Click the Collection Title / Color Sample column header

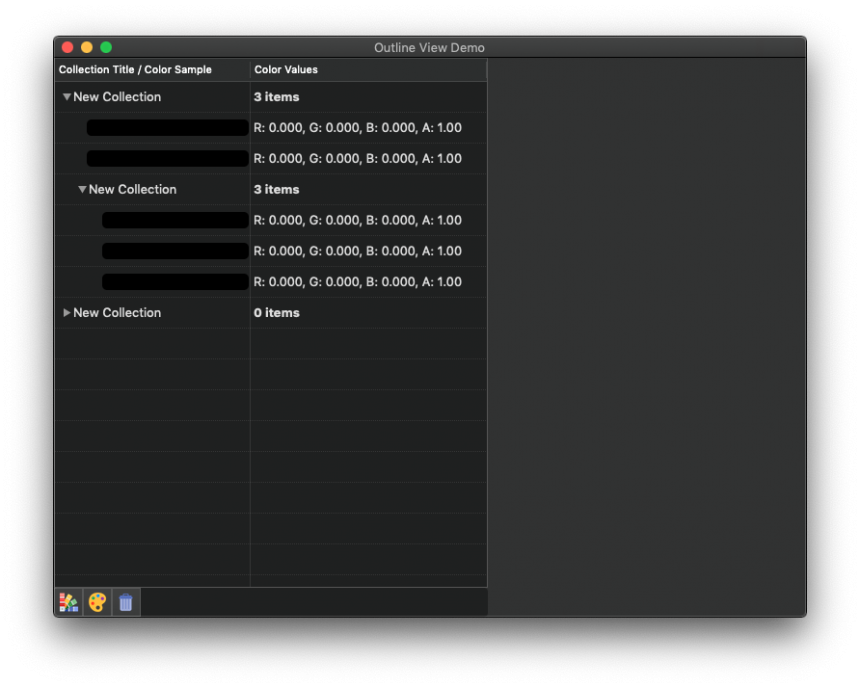(135, 69)
